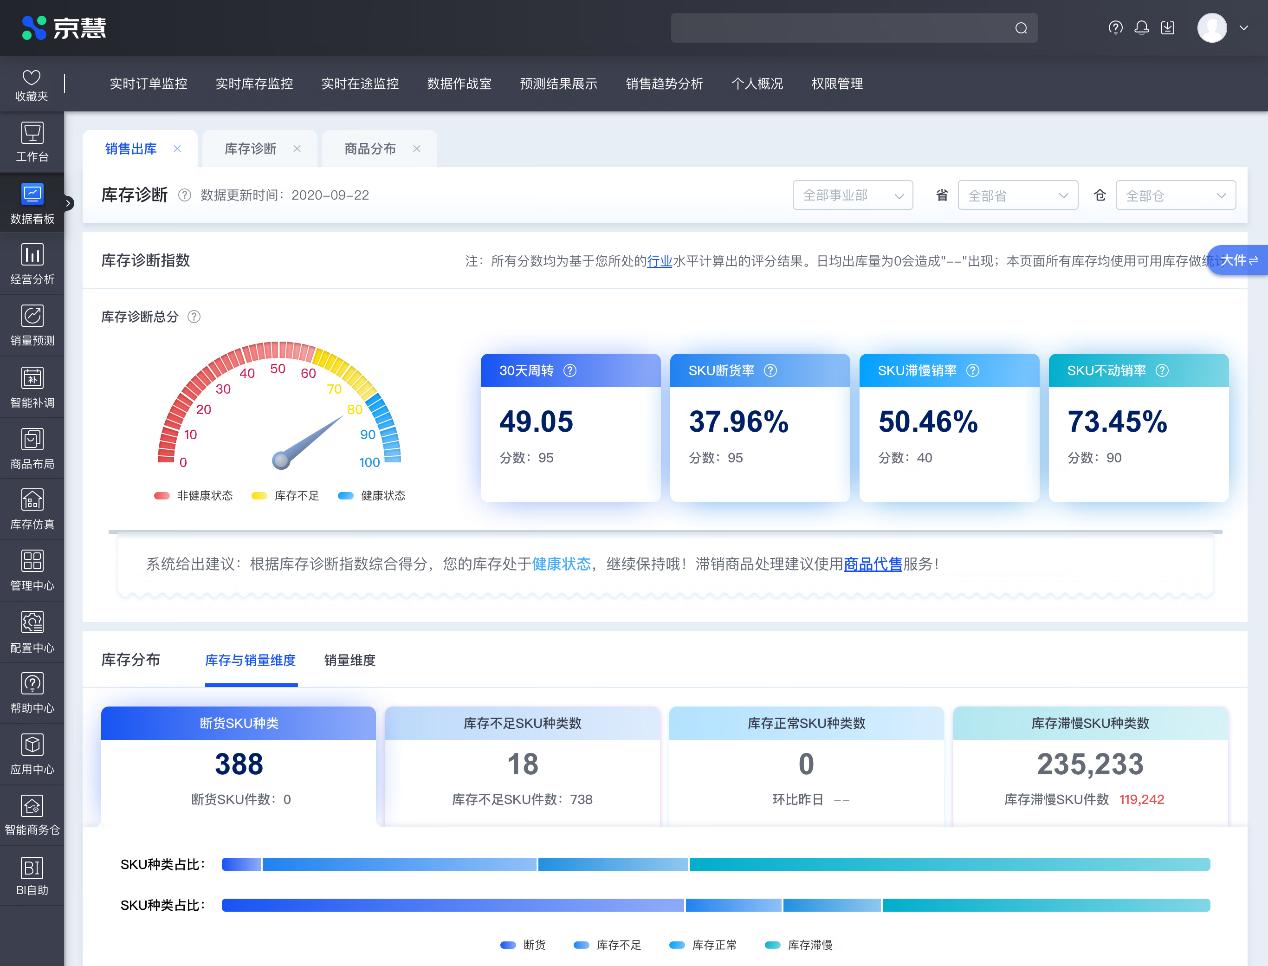Click the search magnifier icon
Screen dimensions: 1268x966
[1021, 28]
